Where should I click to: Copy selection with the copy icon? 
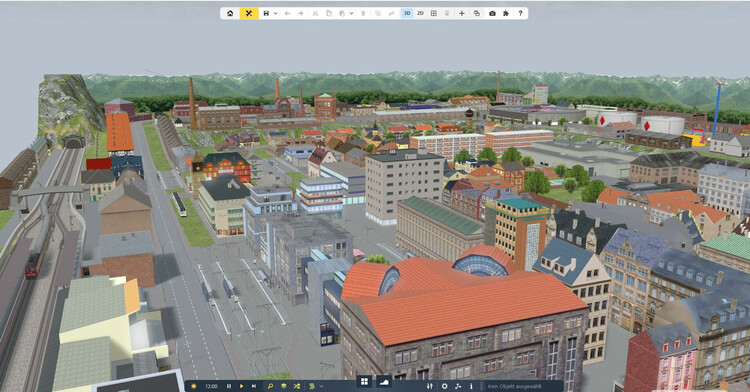(329, 13)
